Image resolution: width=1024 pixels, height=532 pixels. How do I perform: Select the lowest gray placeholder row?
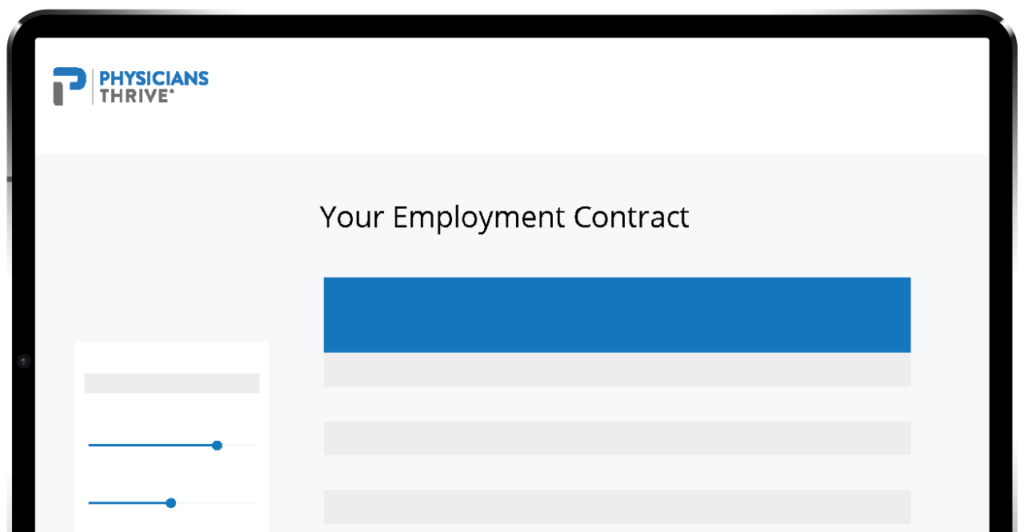click(x=617, y=507)
